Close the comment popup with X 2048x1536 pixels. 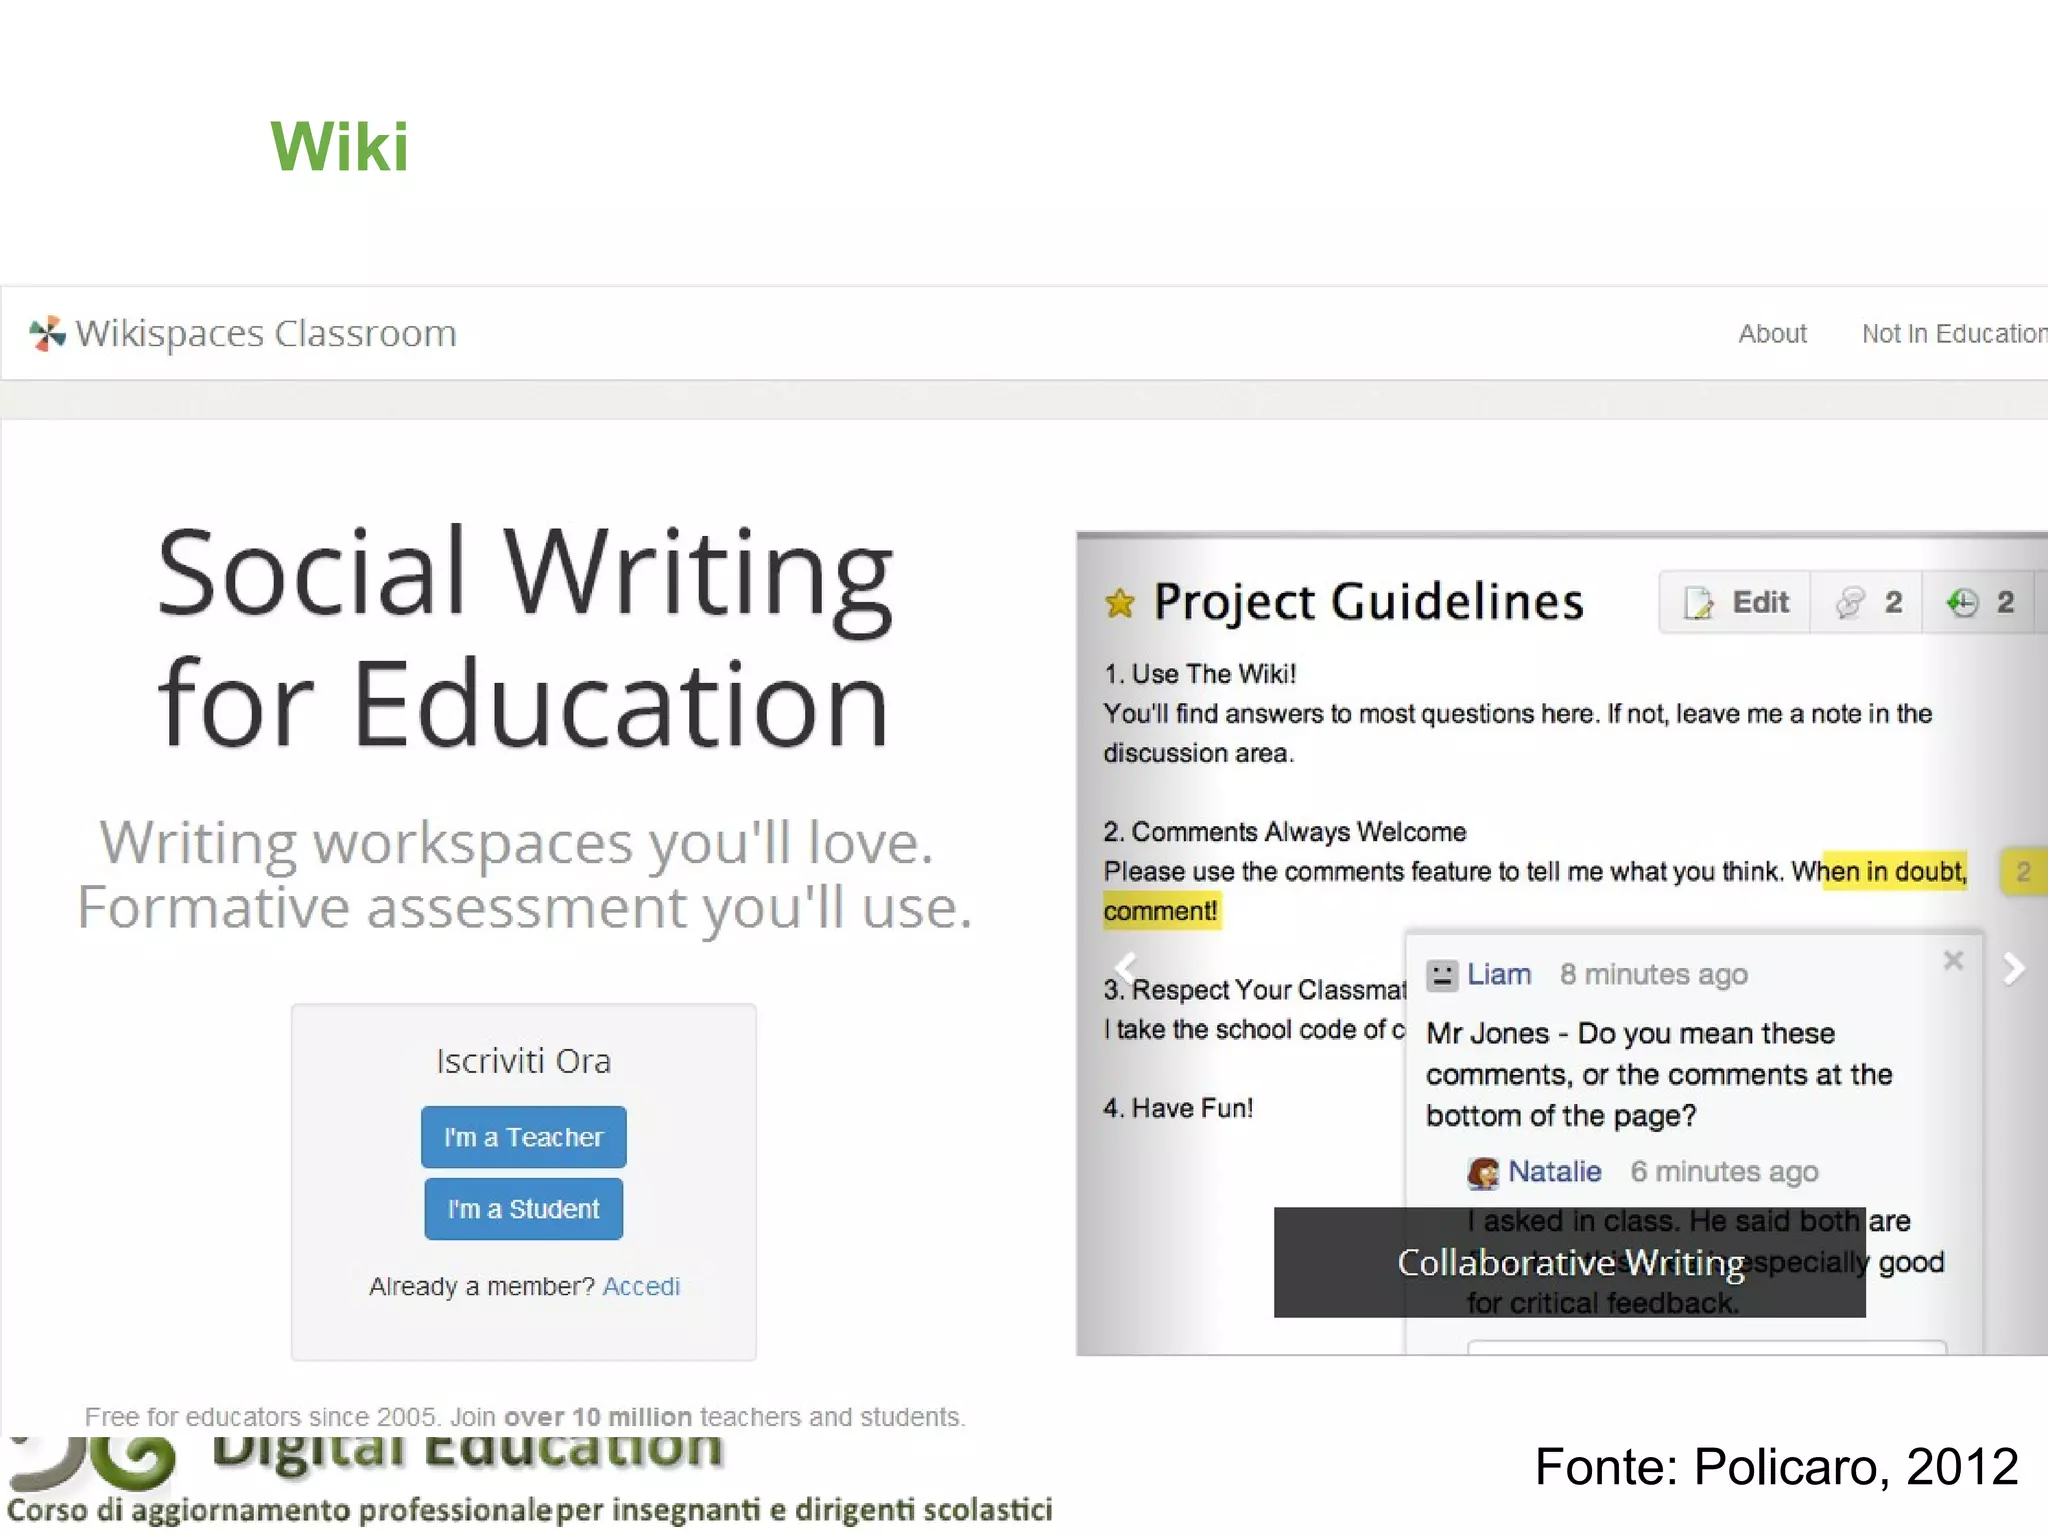pos(1953,961)
